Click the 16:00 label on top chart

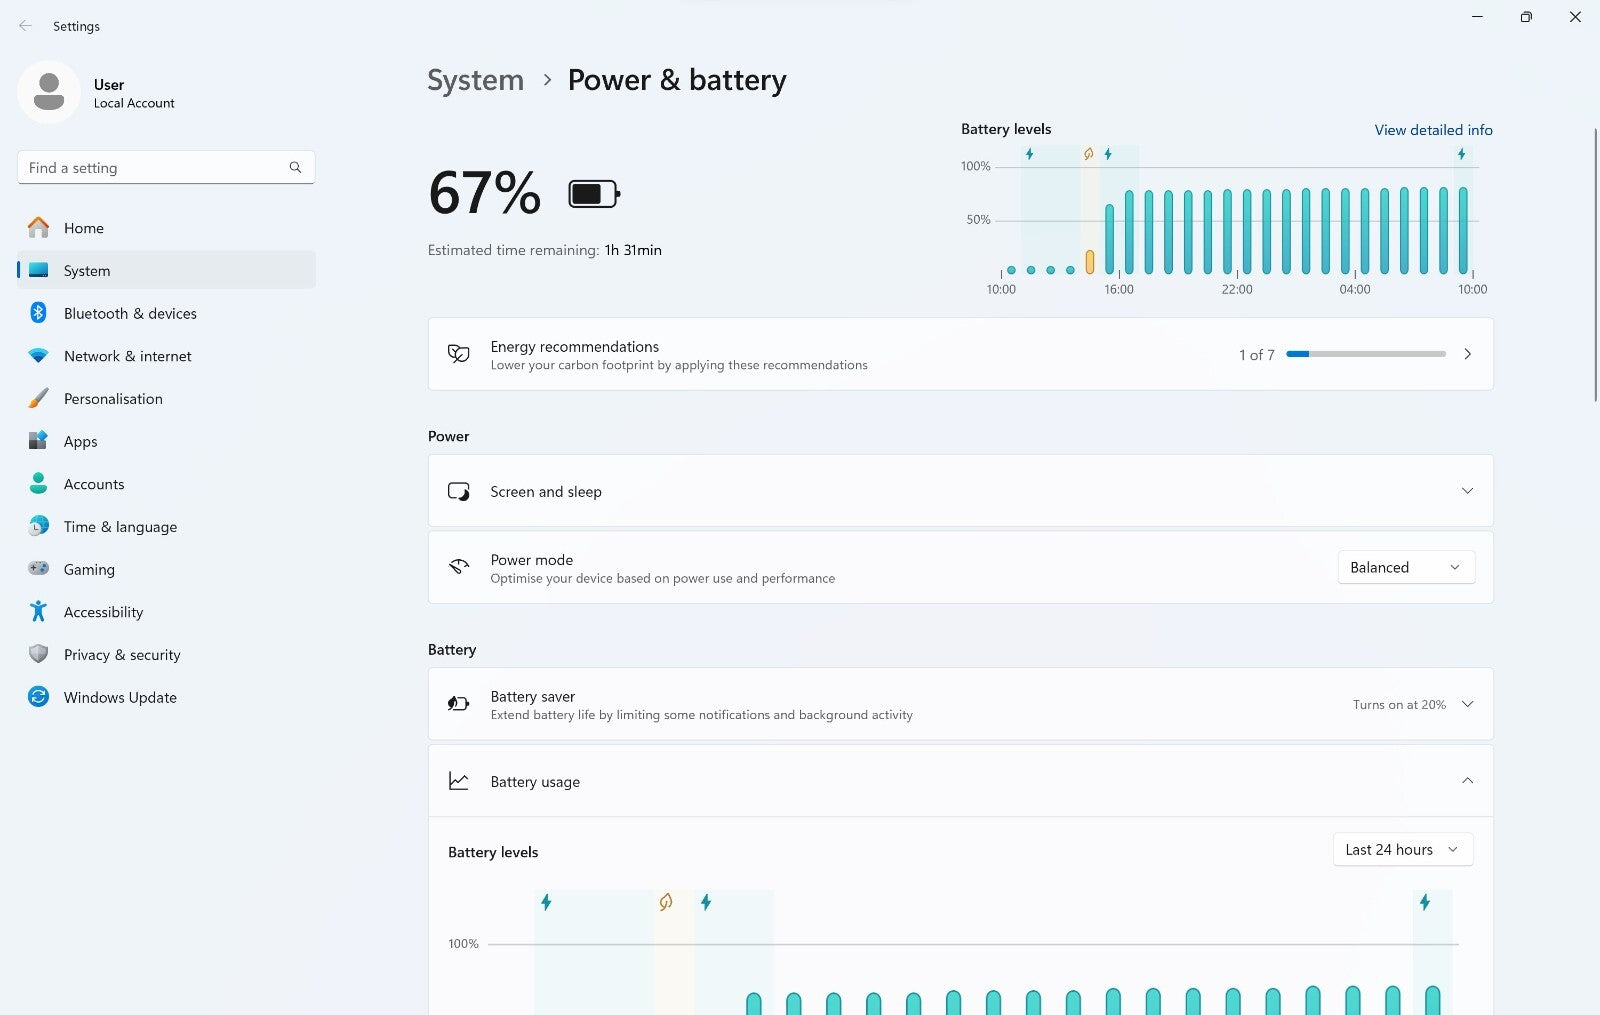click(1119, 289)
